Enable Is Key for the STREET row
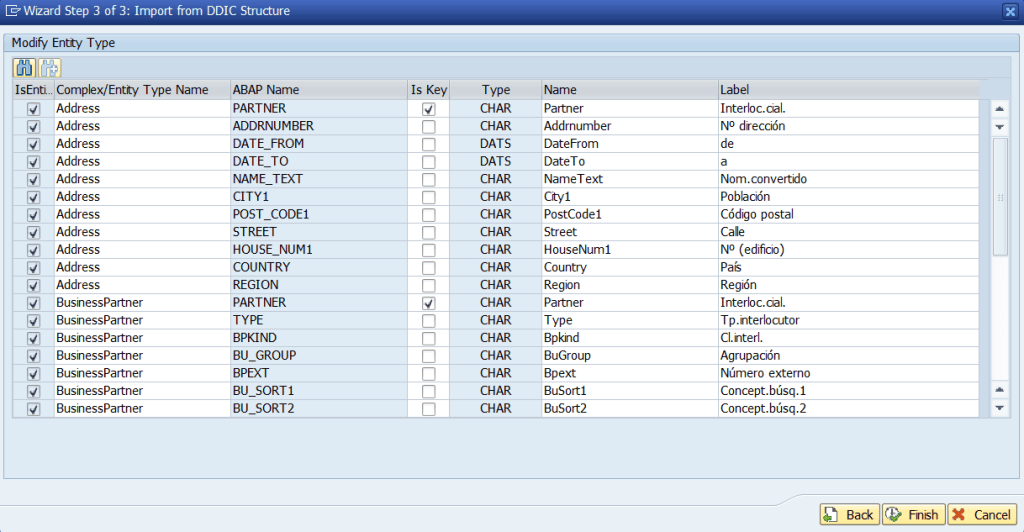The width and height of the screenshot is (1024, 532). pyautogui.click(x=428, y=233)
